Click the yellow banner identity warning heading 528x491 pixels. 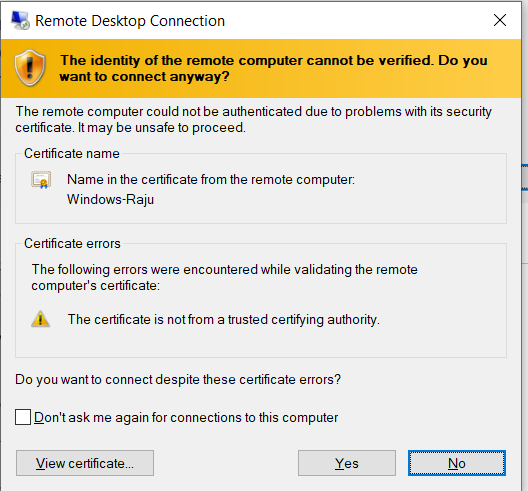click(273, 68)
